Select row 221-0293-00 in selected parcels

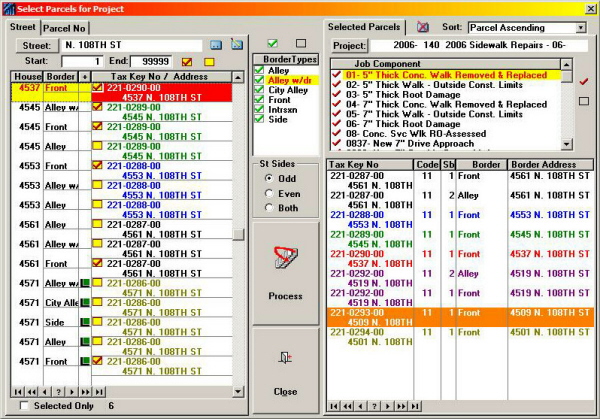460,317
